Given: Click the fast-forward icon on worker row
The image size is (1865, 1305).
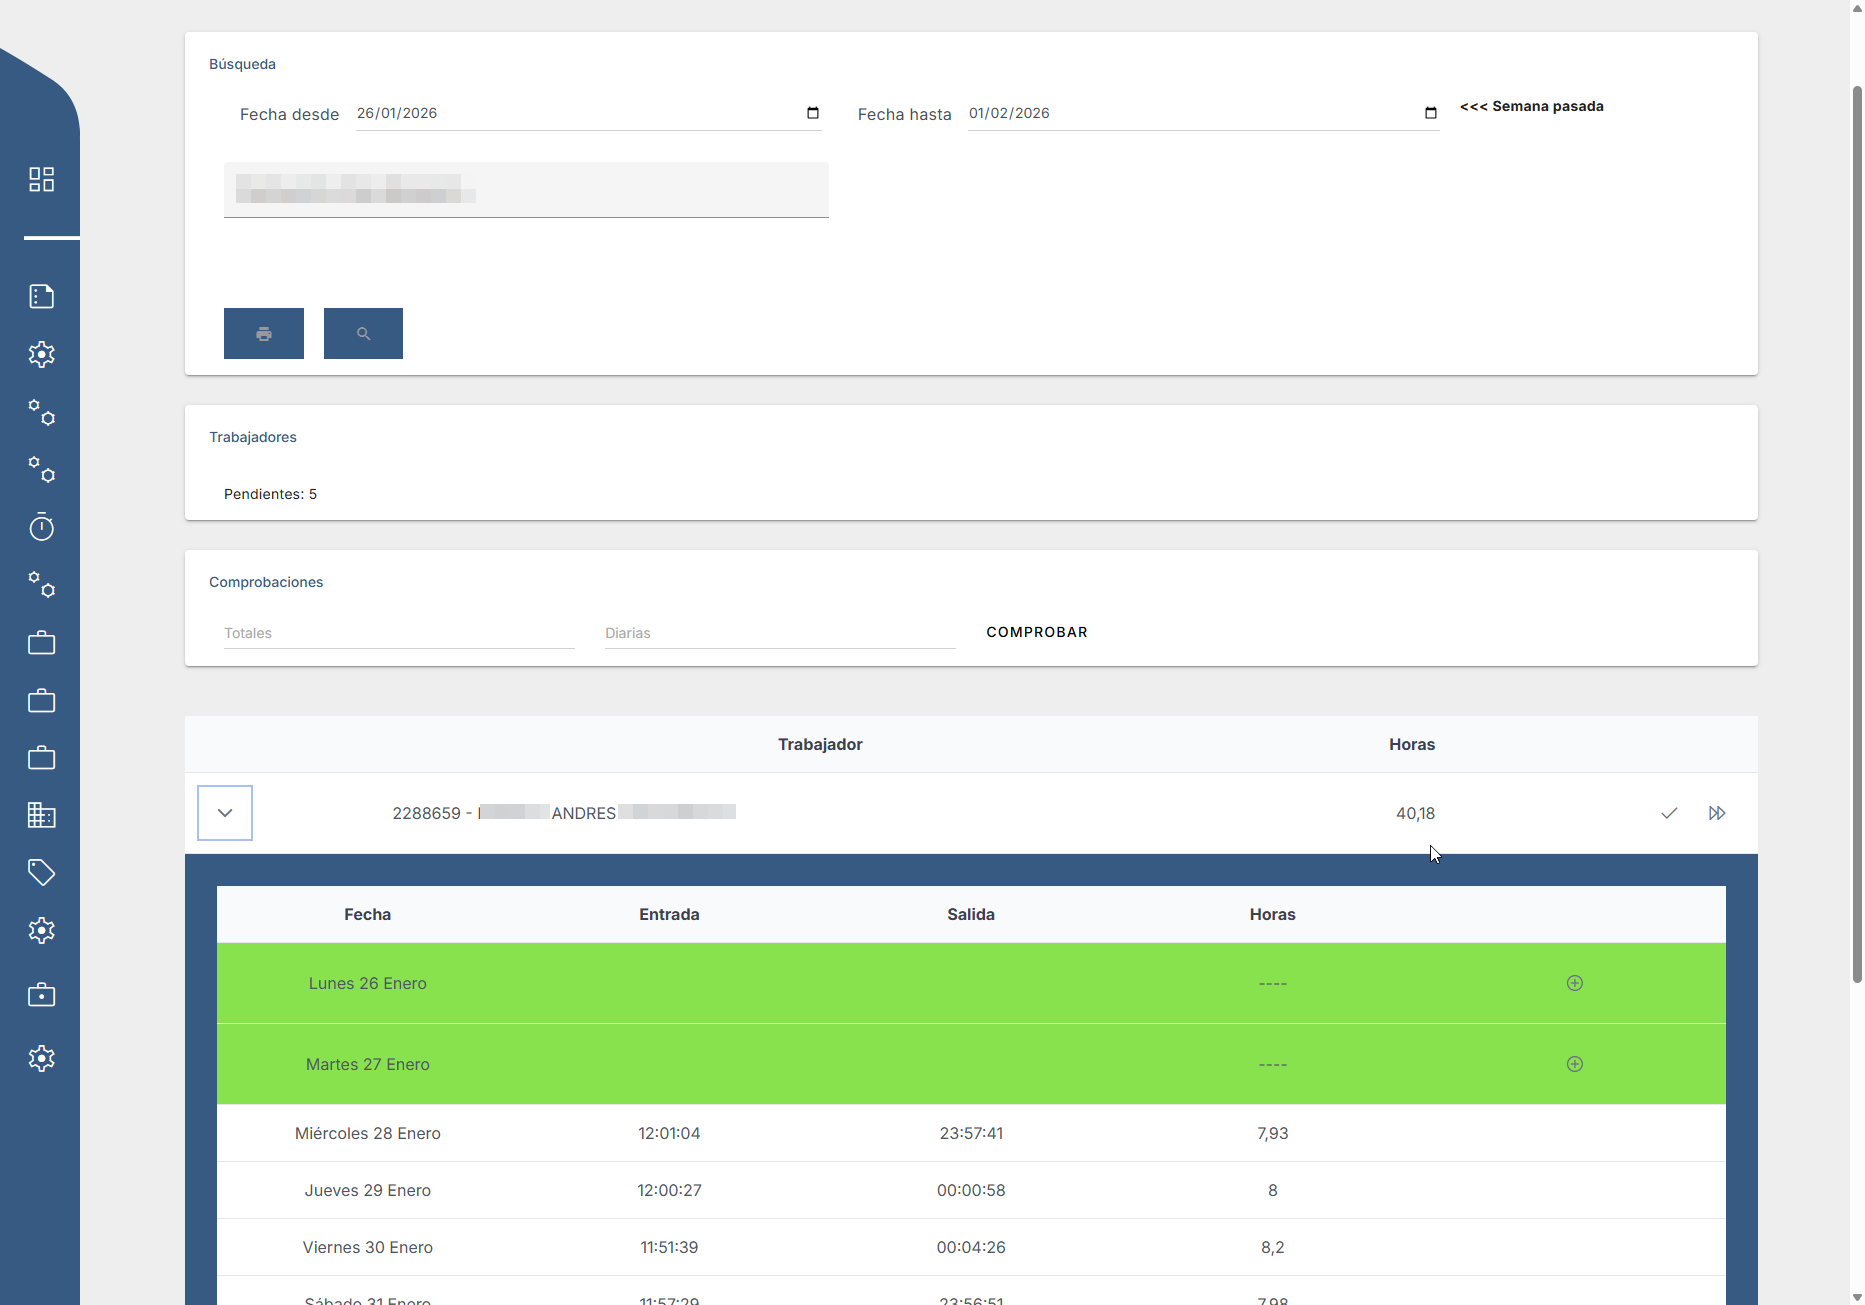Looking at the screenshot, I should pos(1717,813).
